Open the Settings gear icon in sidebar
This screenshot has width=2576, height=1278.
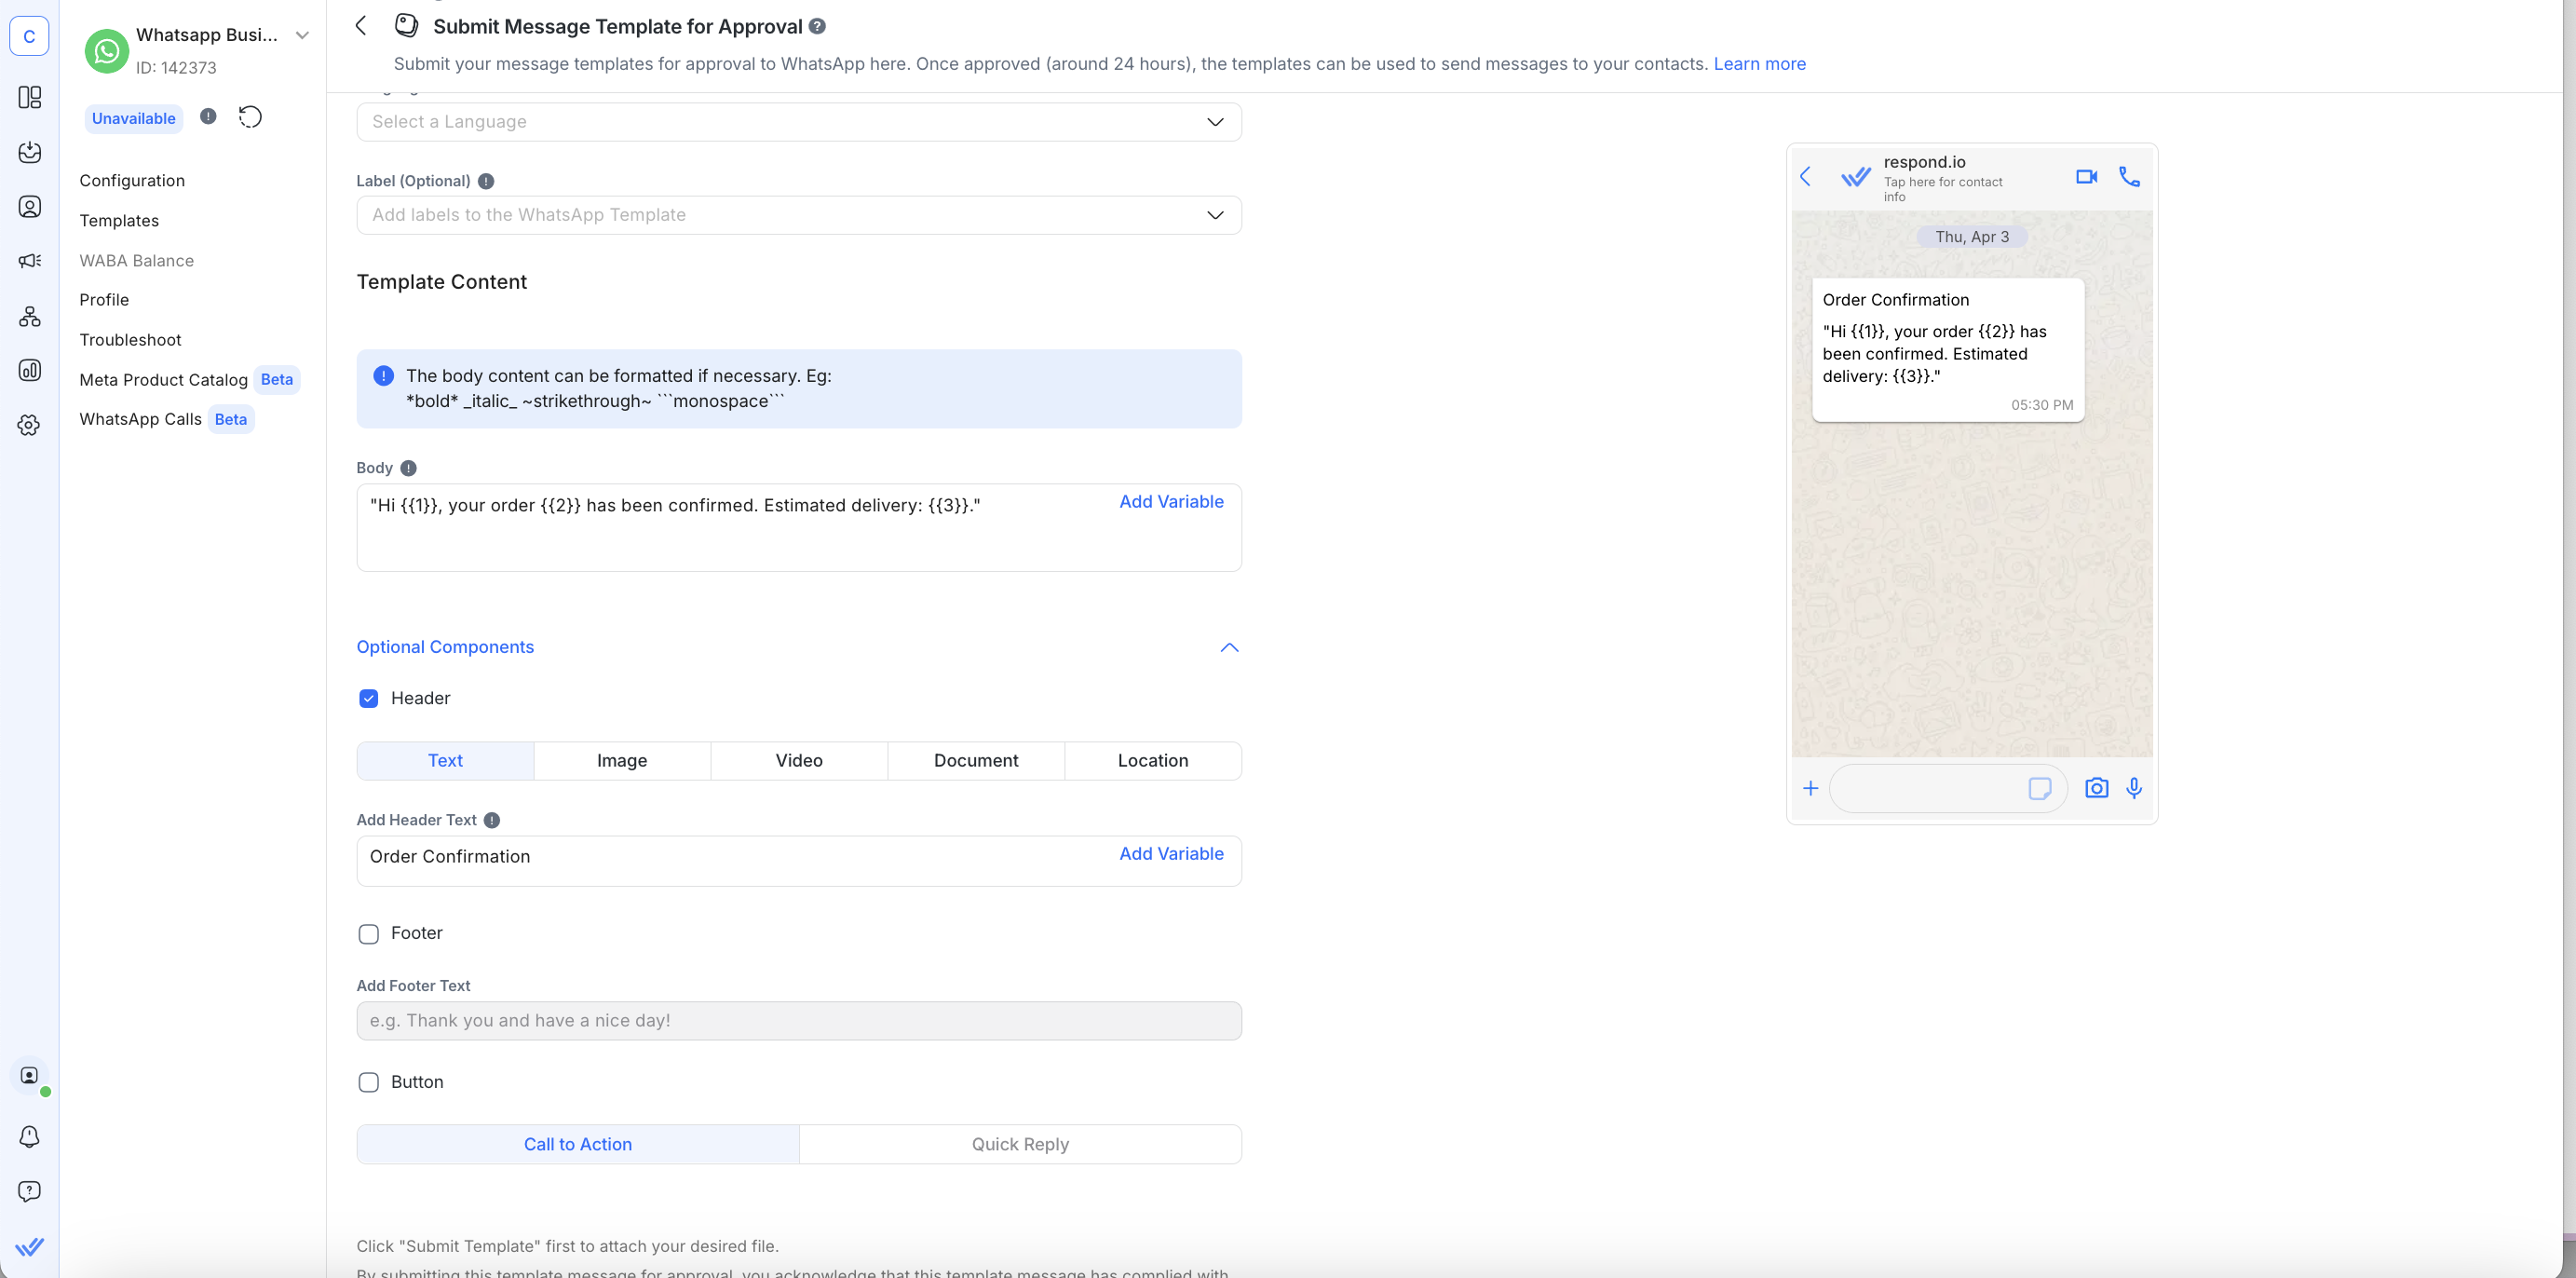point(29,424)
